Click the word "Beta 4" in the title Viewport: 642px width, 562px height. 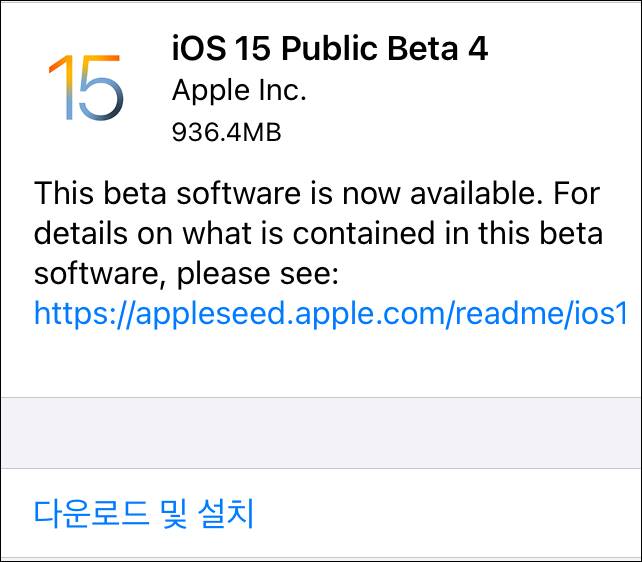coord(440,48)
